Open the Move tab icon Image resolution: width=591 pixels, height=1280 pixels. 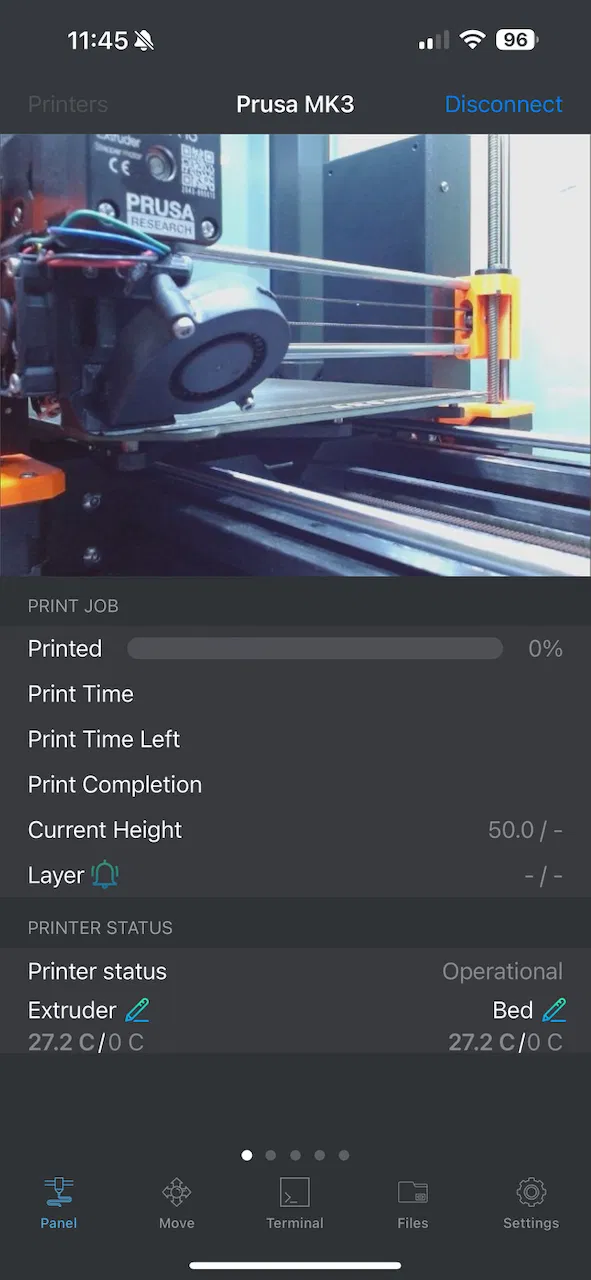(x=177, y=1192)
